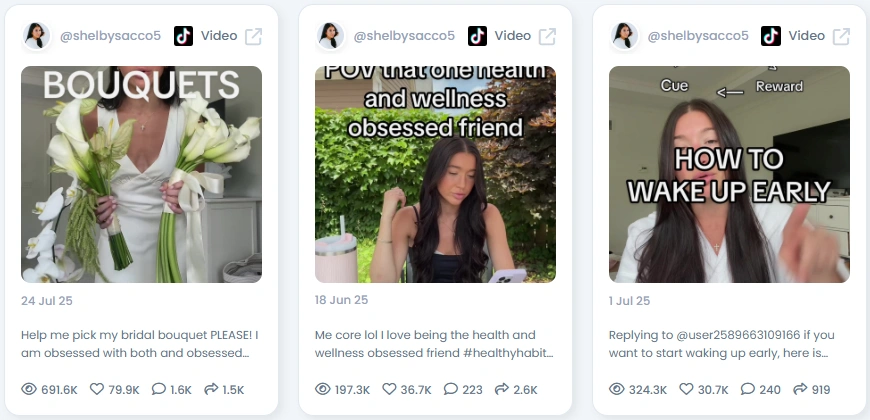
Task: Open external link on bouquets video card
Action: point(254,36)
